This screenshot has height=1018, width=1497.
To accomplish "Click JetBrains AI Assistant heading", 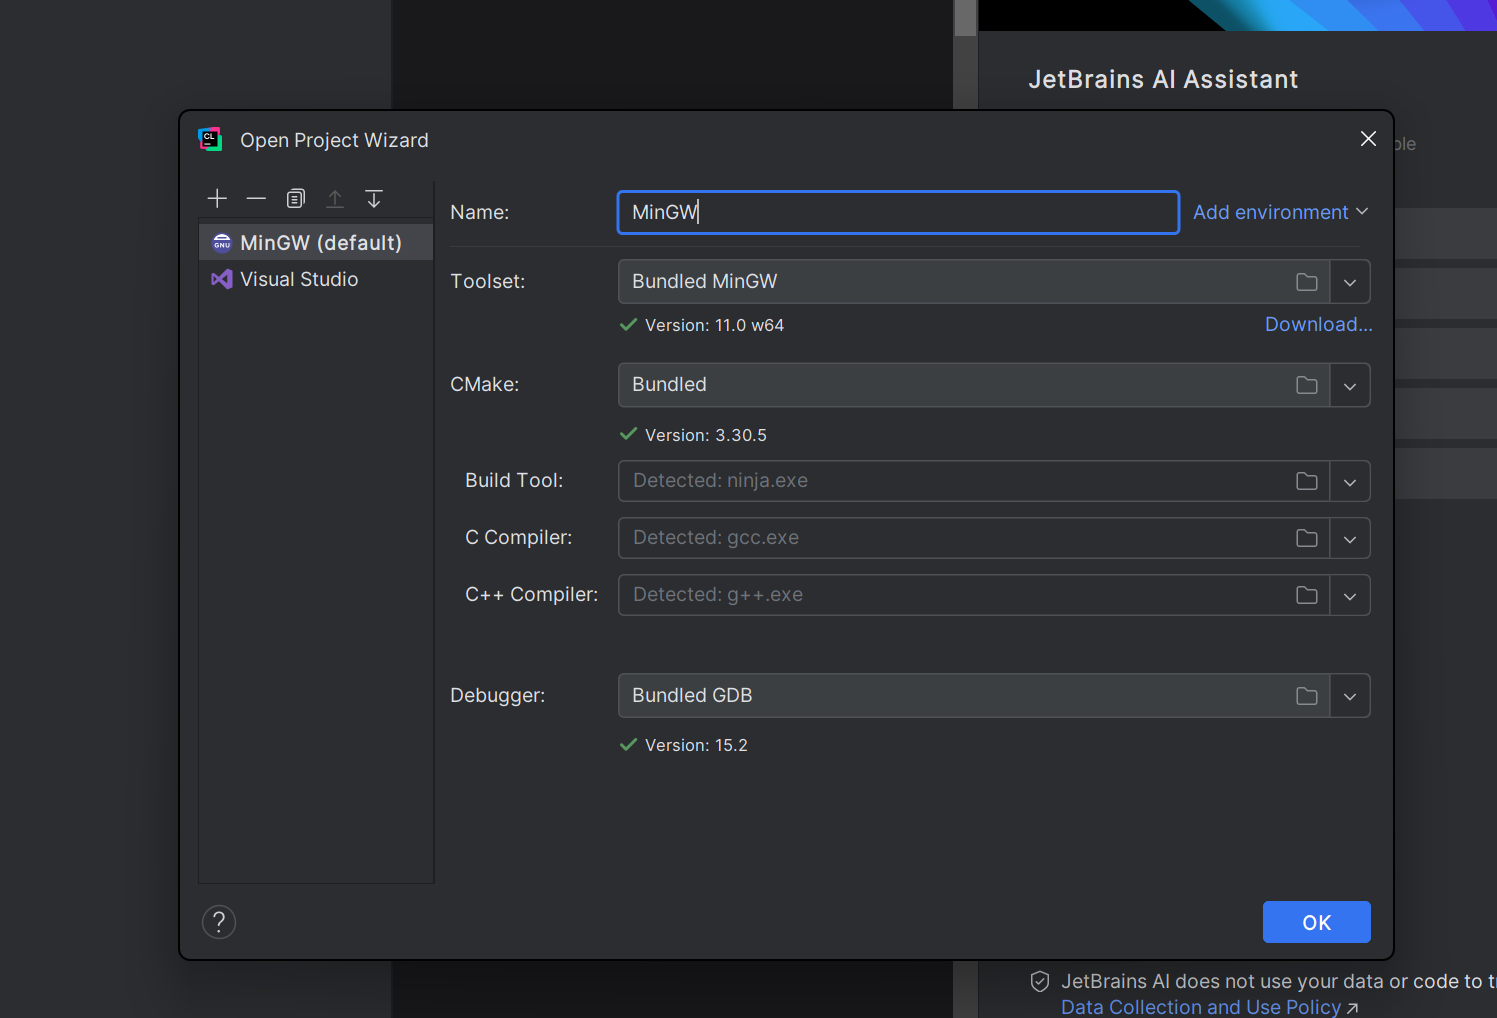I will 1163,79.
